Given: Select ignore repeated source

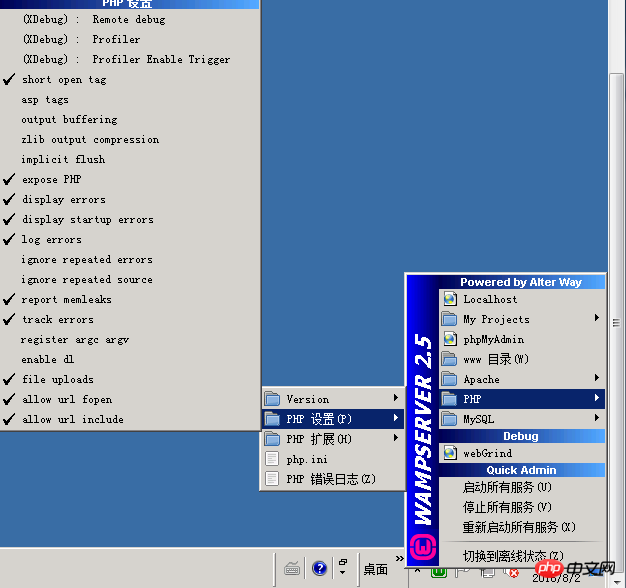Looking at the screenshot, I should coord(130,279).
